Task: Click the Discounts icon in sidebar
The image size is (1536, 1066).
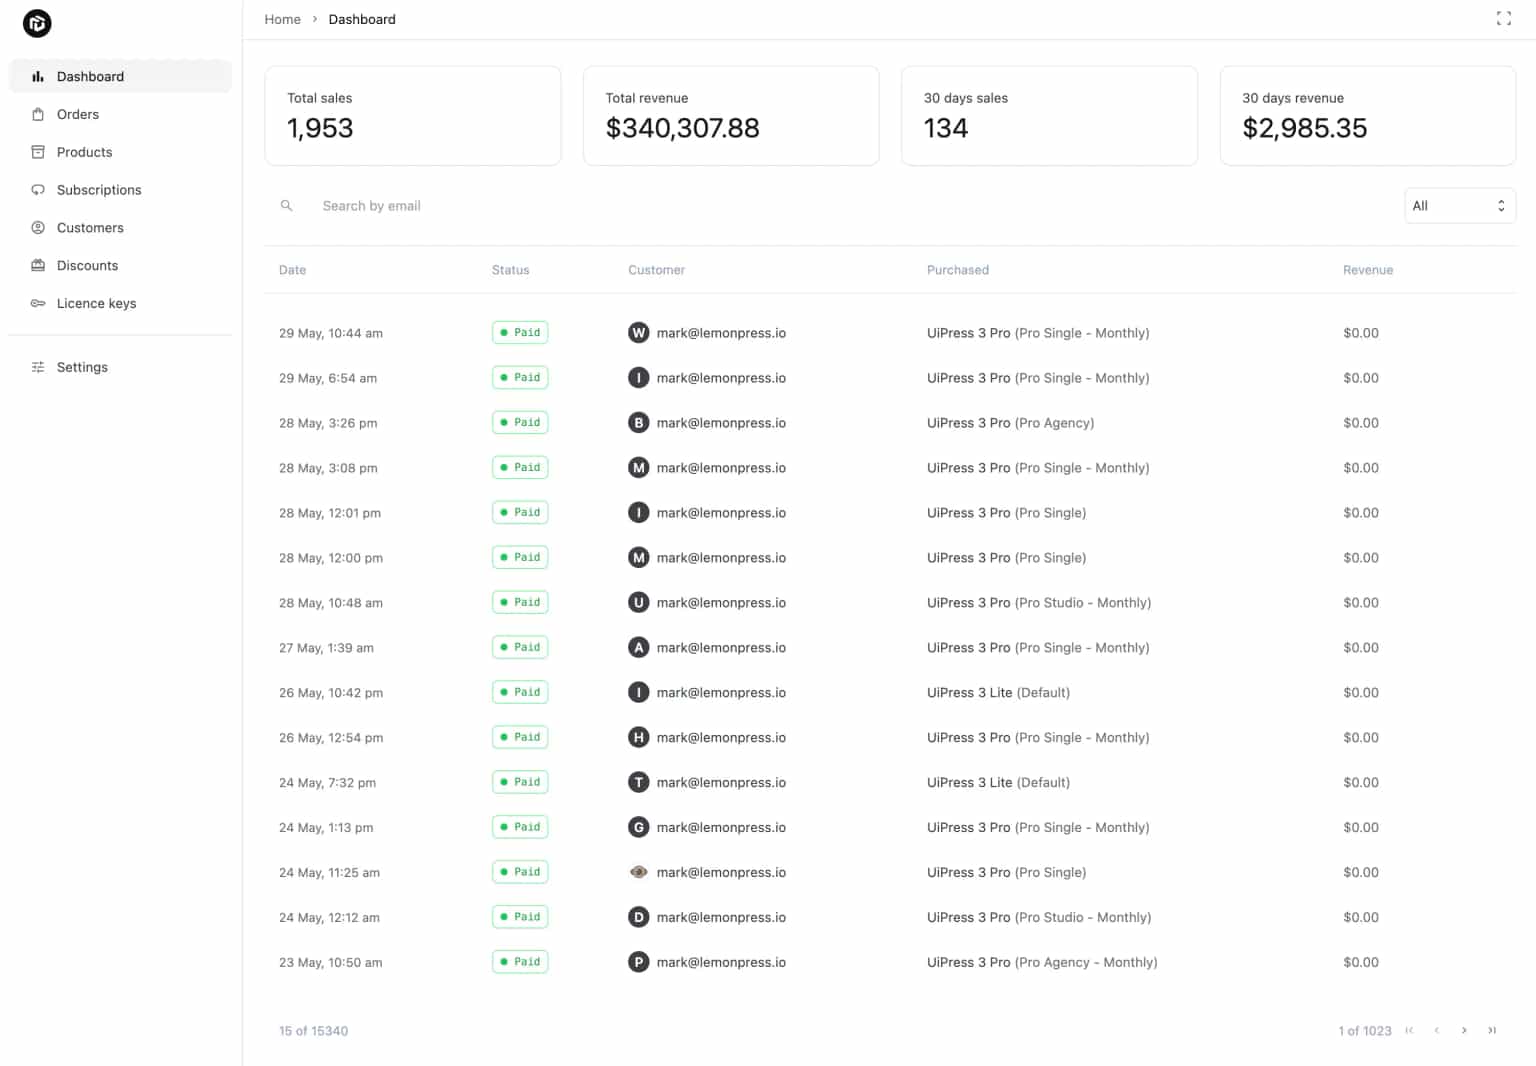Action: [x=38, y=266]
